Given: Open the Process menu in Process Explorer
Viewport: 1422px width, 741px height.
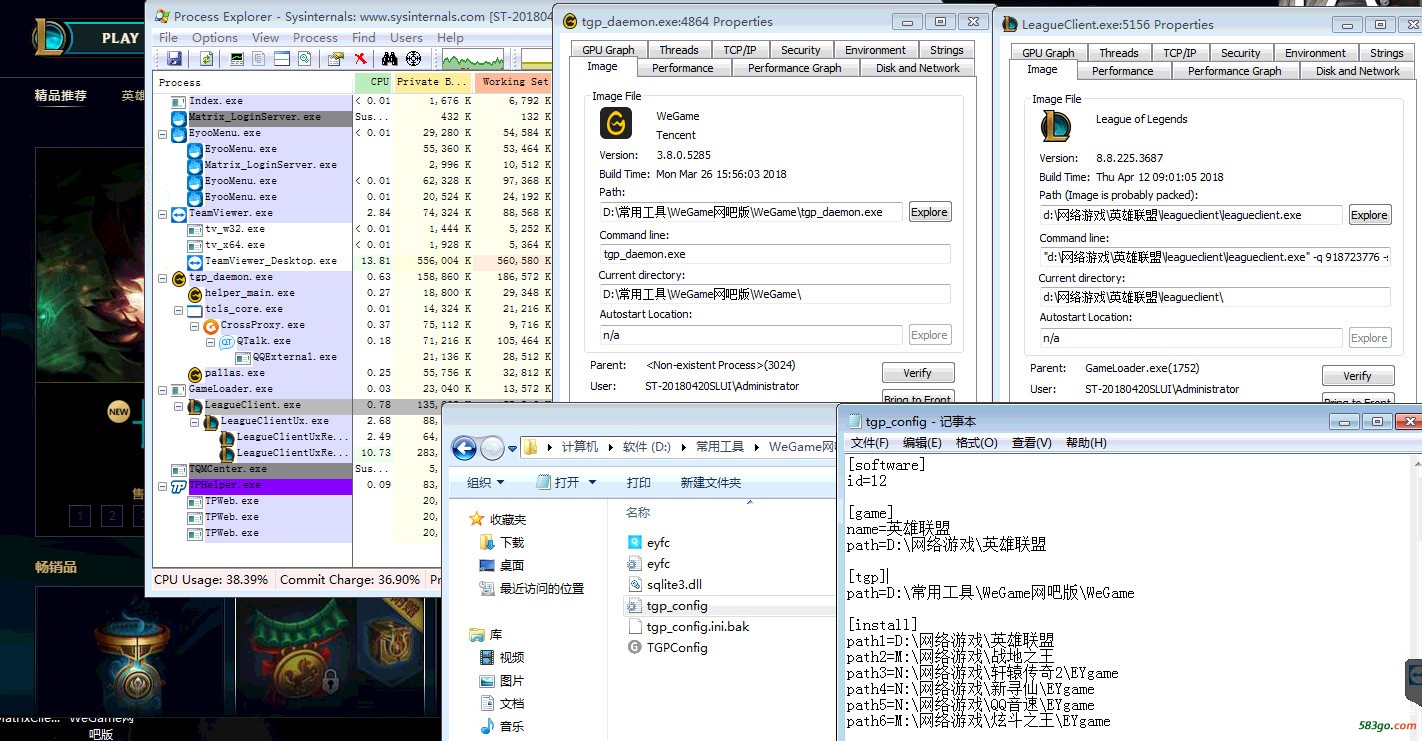Looking at the screenshot, I should click(315, 37).
